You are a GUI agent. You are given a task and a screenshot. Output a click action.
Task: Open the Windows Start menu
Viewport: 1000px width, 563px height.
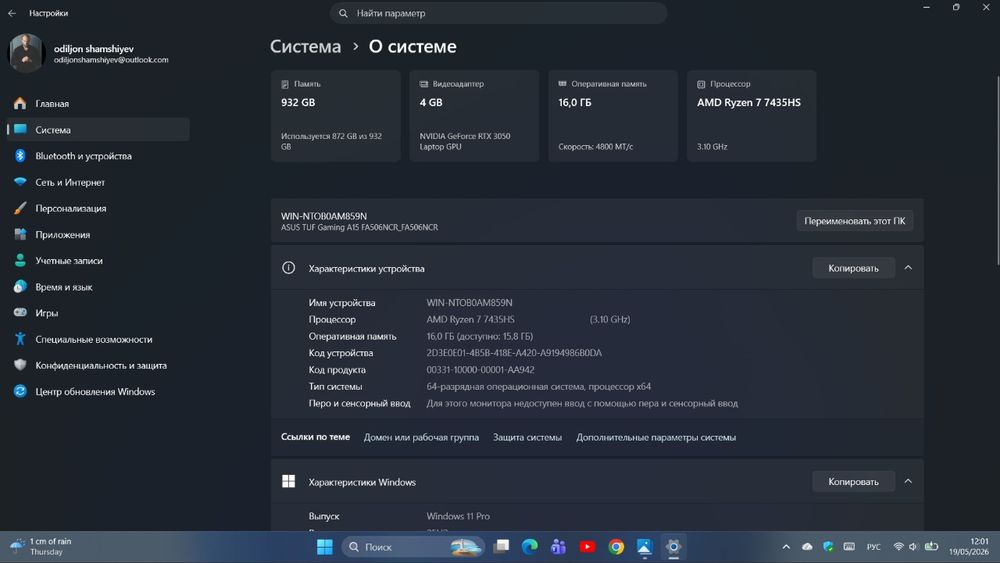coord(325,546)
